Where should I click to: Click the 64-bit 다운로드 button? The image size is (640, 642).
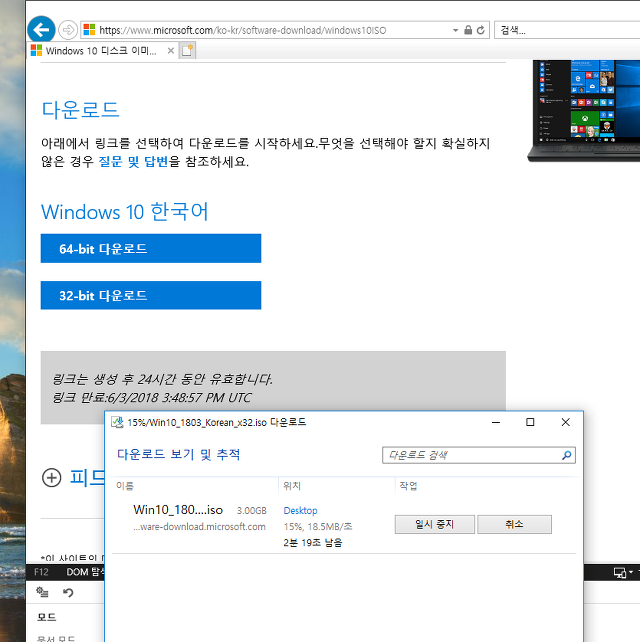click(151, 249)
